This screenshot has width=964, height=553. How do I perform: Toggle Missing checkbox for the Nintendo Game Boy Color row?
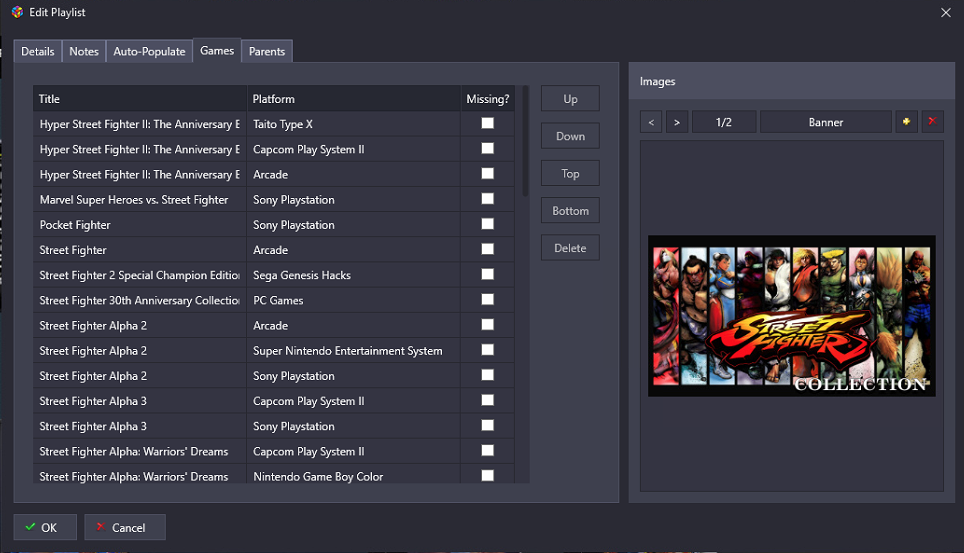(x=488, y=475)
